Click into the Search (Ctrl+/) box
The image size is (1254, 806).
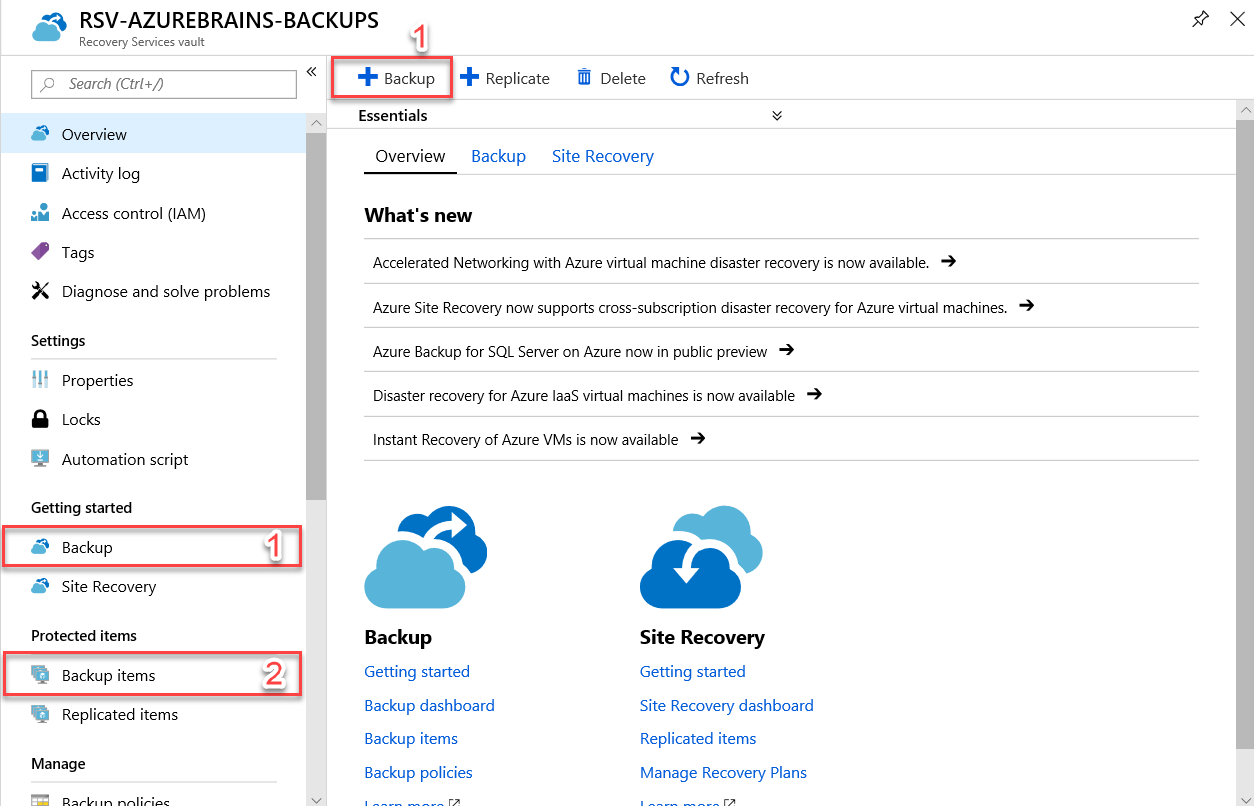tap(163, 84)
